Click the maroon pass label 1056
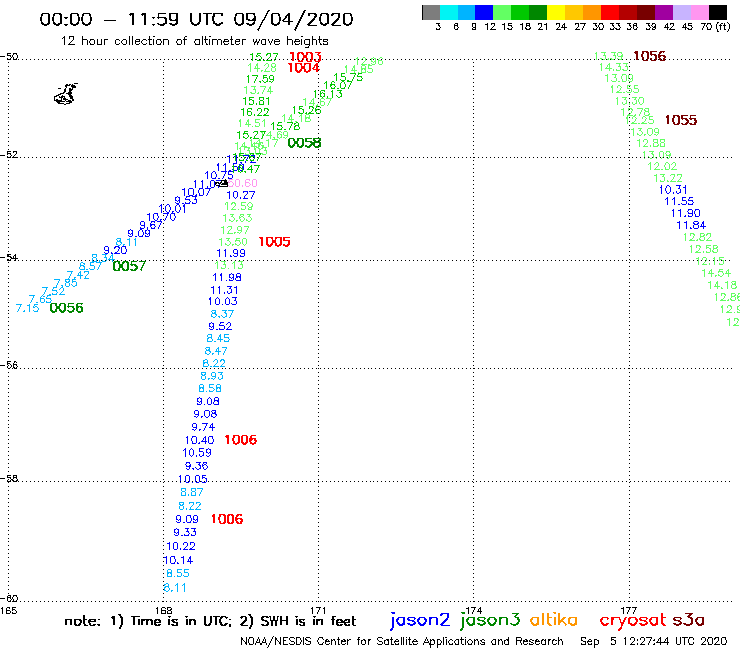The image size is (740, 650). tap(649, 56)
